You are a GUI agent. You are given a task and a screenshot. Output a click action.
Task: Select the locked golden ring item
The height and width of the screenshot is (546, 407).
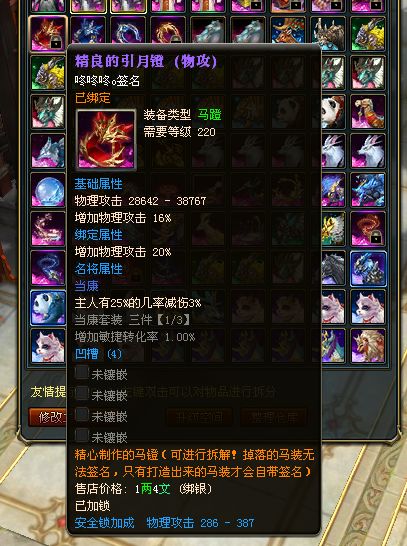168,33
